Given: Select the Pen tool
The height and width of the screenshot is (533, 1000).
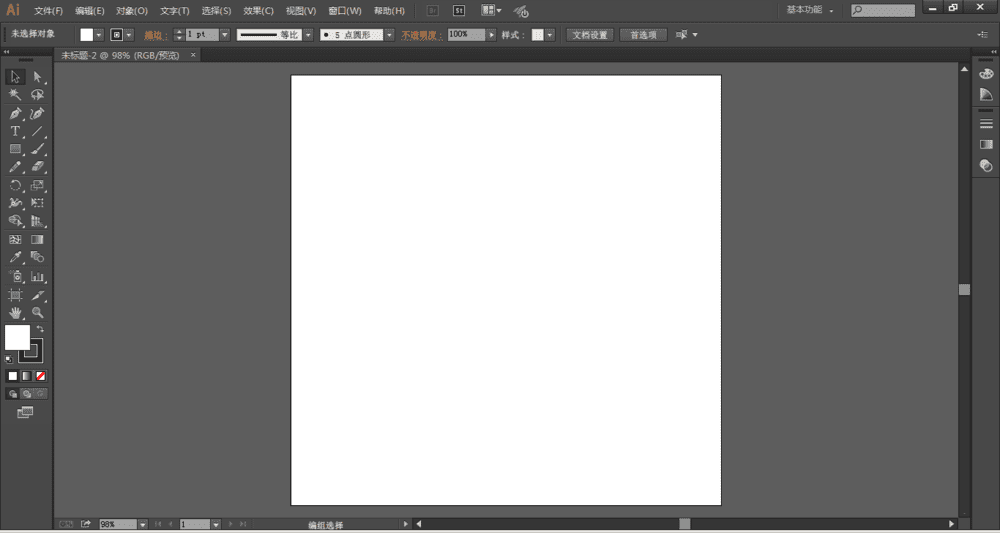Looking at the screenshot, I should [x=15, y=113].
